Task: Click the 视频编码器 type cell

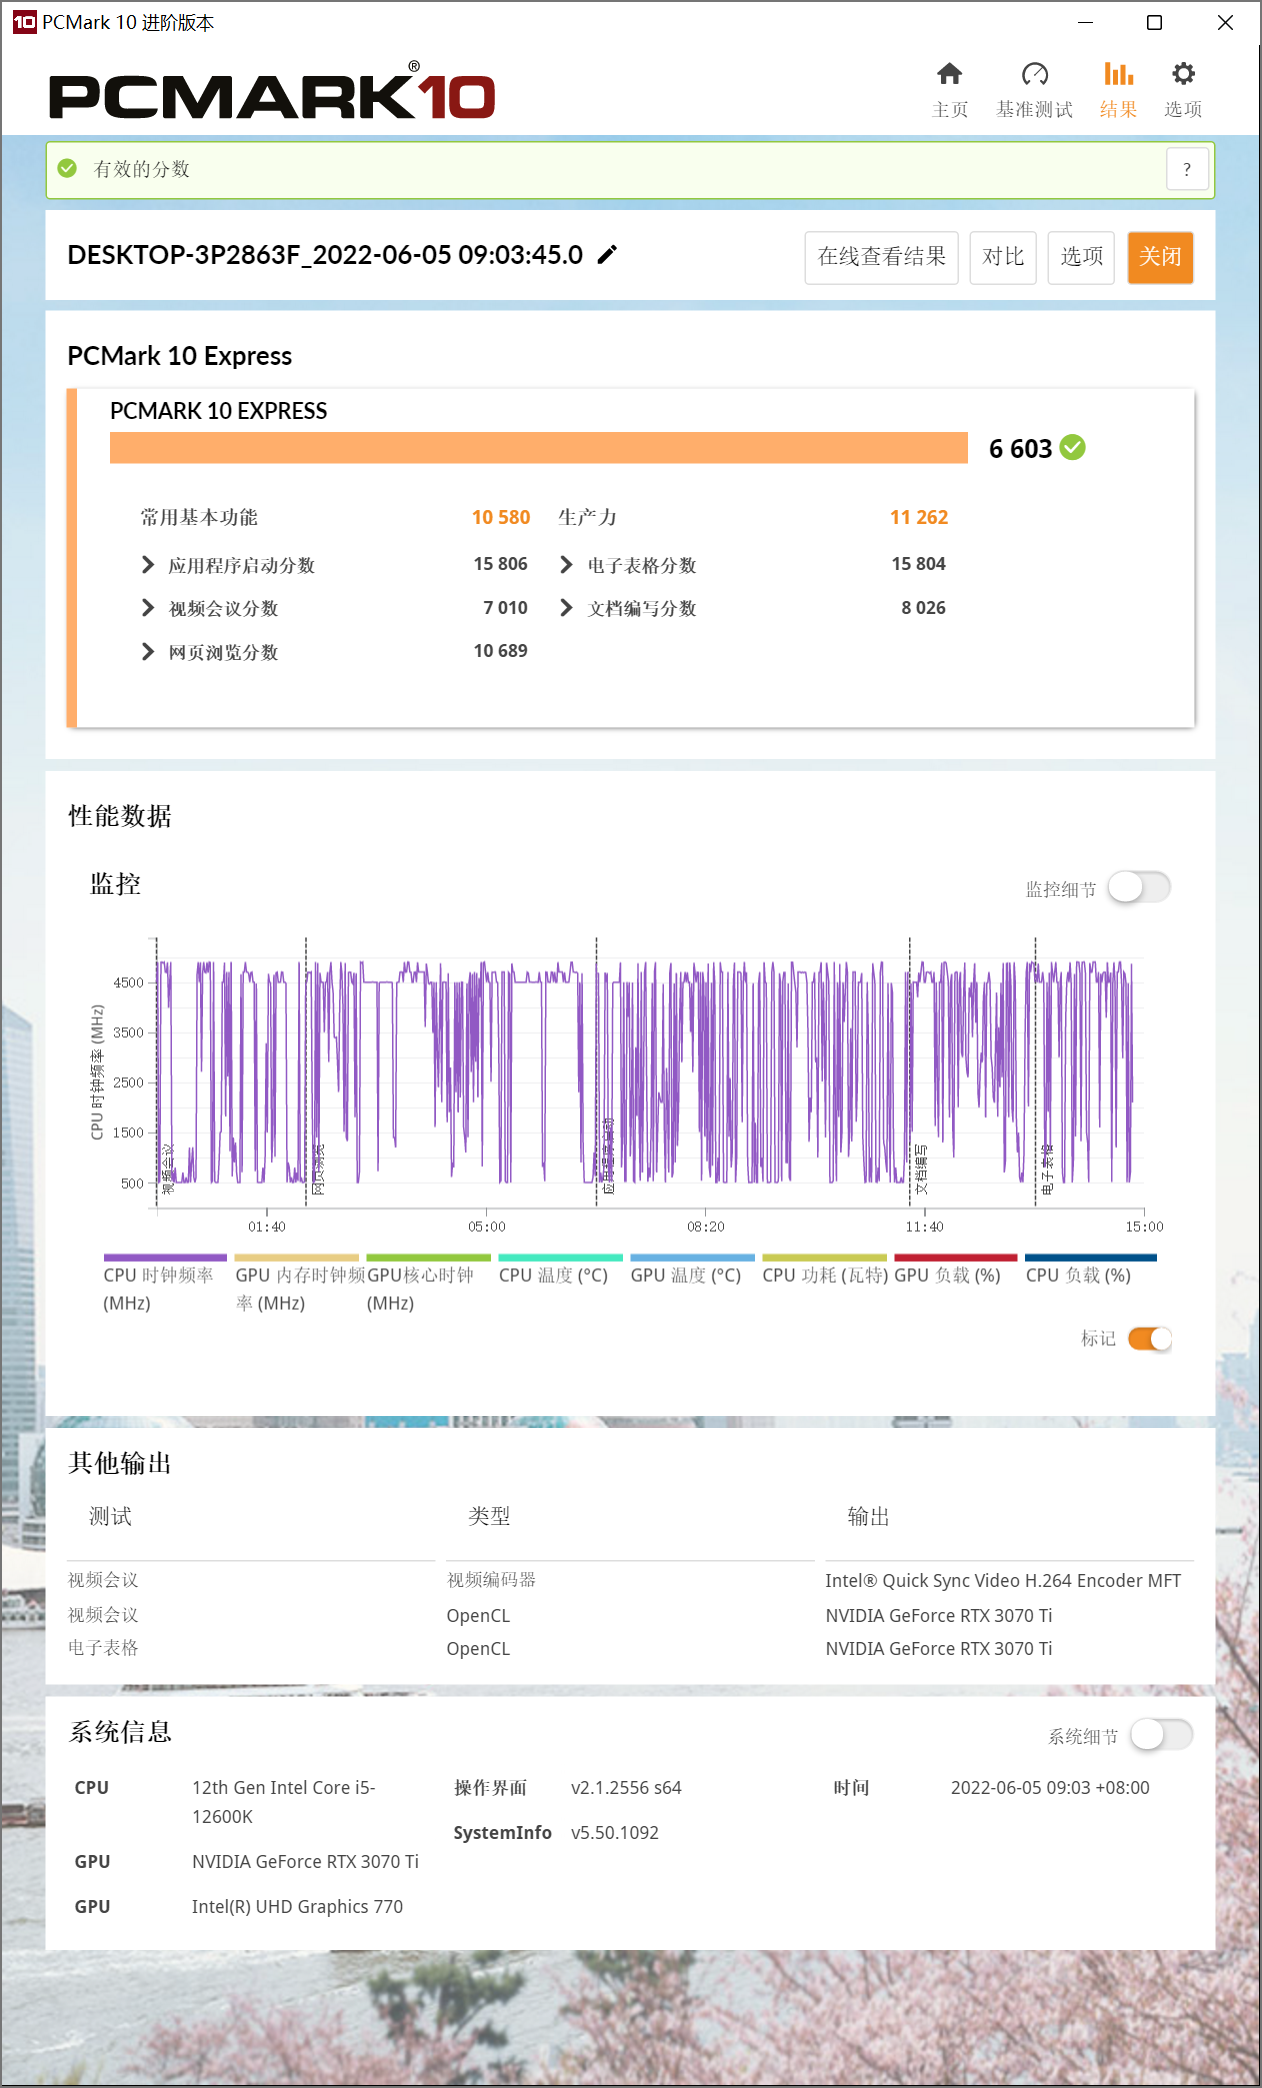Action: (x=491, y=1580)
